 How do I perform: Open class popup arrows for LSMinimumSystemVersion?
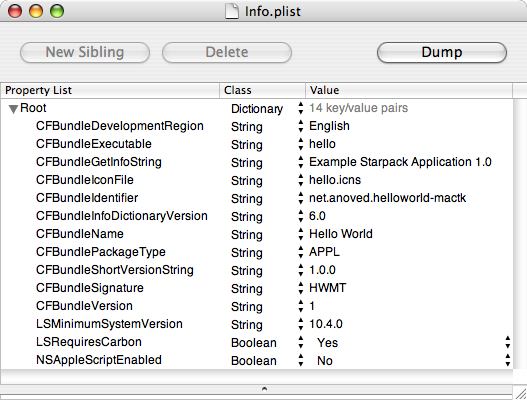(x=300, y=324)
